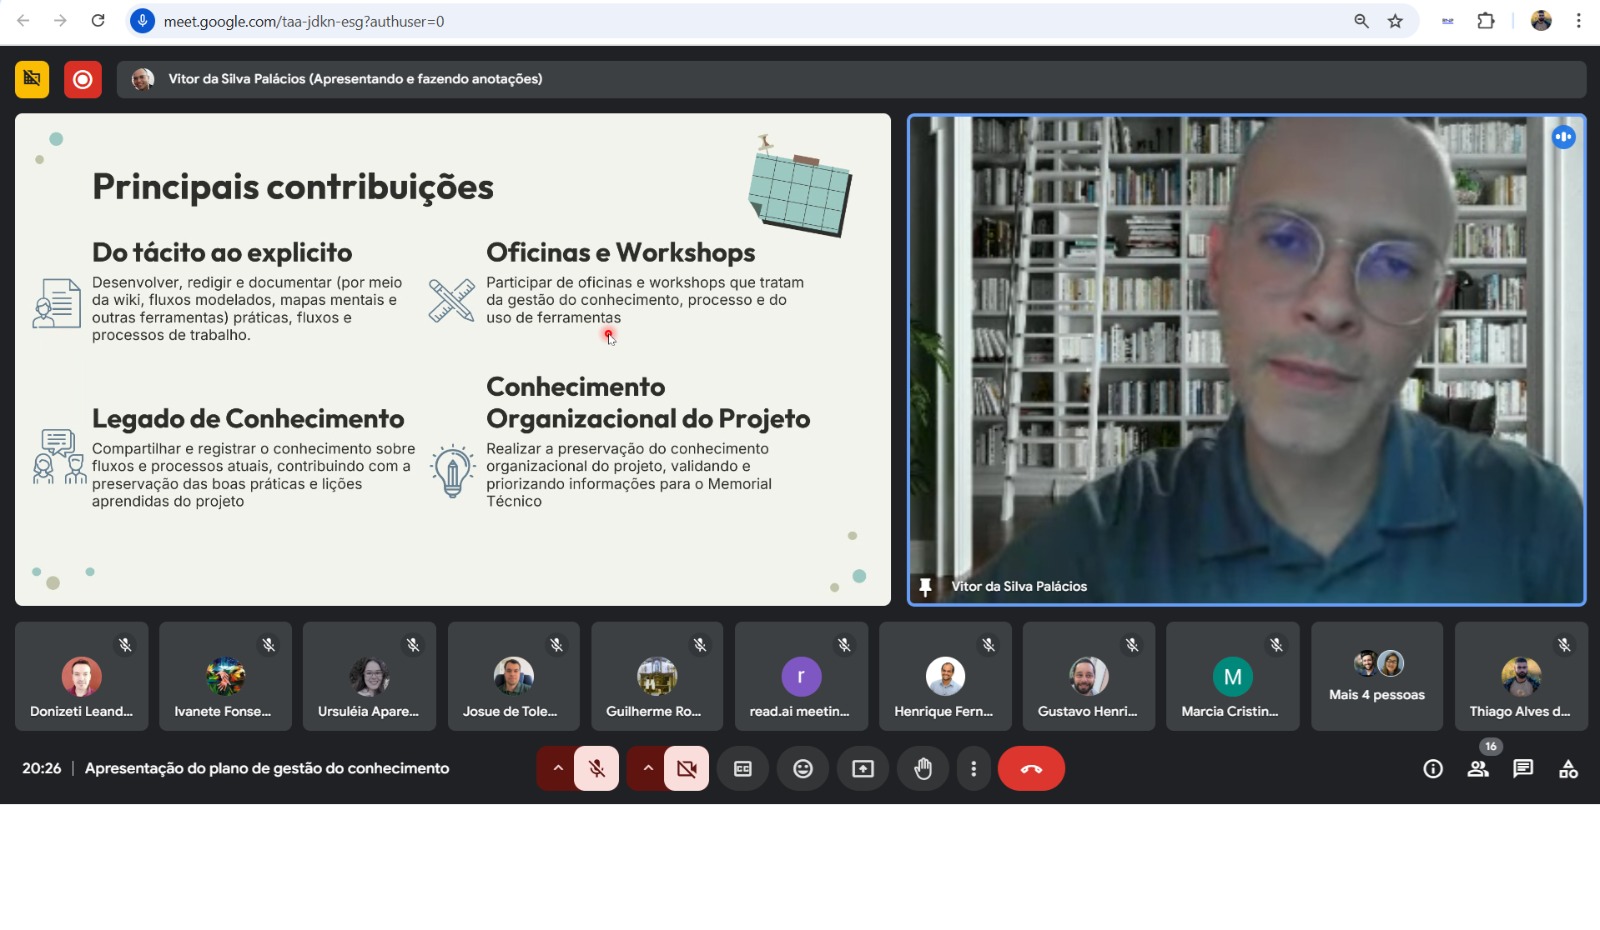Leave the call with the red button
Screen dimensions: 1600x930
pos(1031,769)
